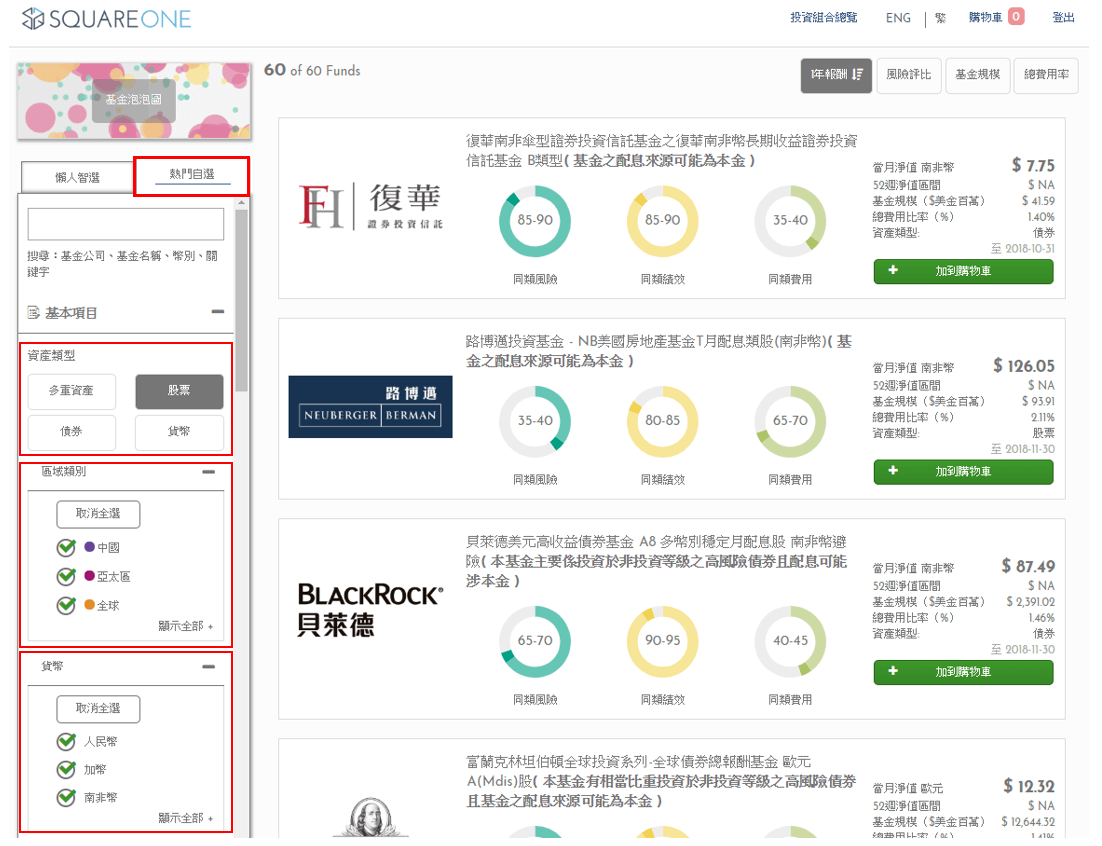Click 復華 fund 同類風險 donut 85-90
The height and width of the screenshot is (846, 1102).
(535, 221)
